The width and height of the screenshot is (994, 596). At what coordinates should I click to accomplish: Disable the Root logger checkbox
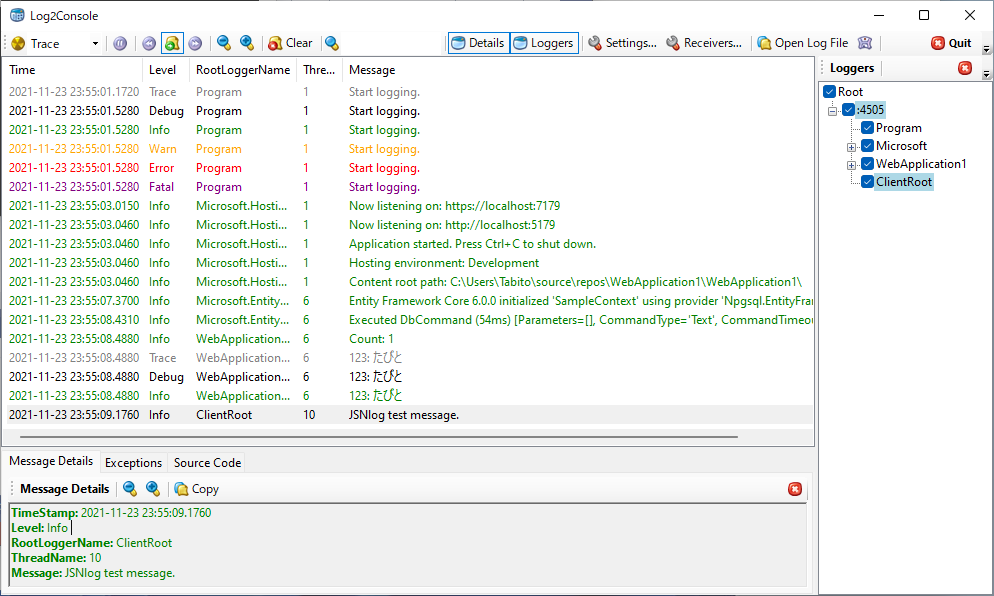pos(829,91)
